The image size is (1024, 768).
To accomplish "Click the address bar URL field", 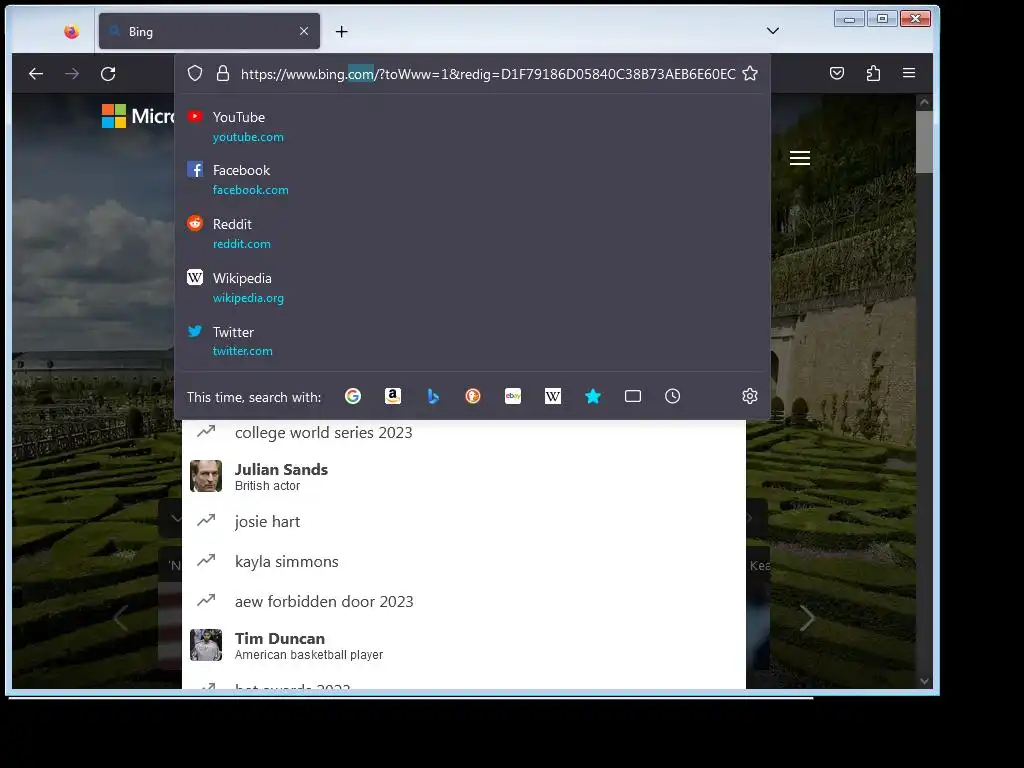I will (488, 74).
